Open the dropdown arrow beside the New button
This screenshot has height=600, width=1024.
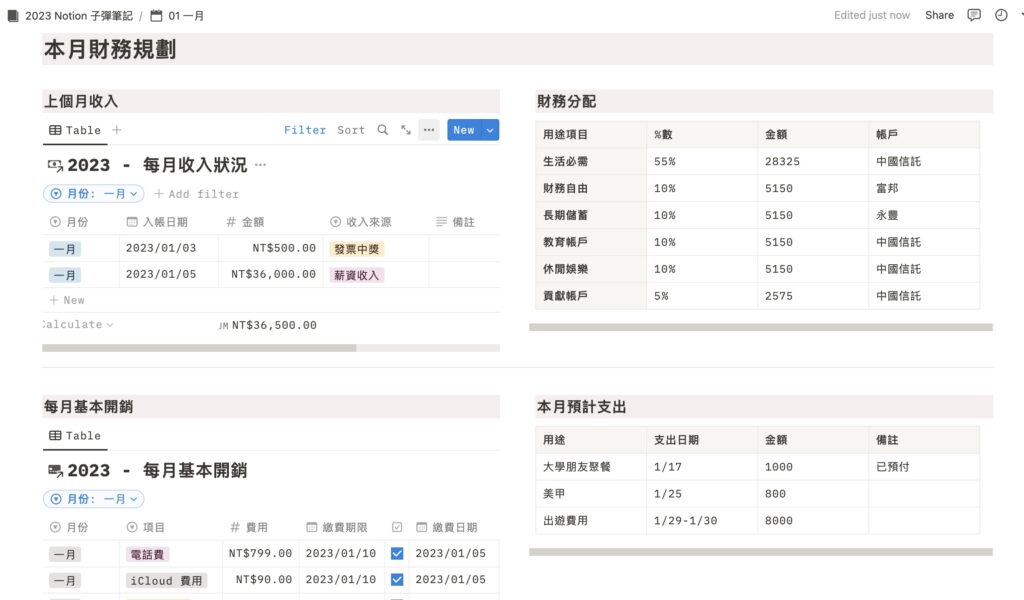click(490, 130)
